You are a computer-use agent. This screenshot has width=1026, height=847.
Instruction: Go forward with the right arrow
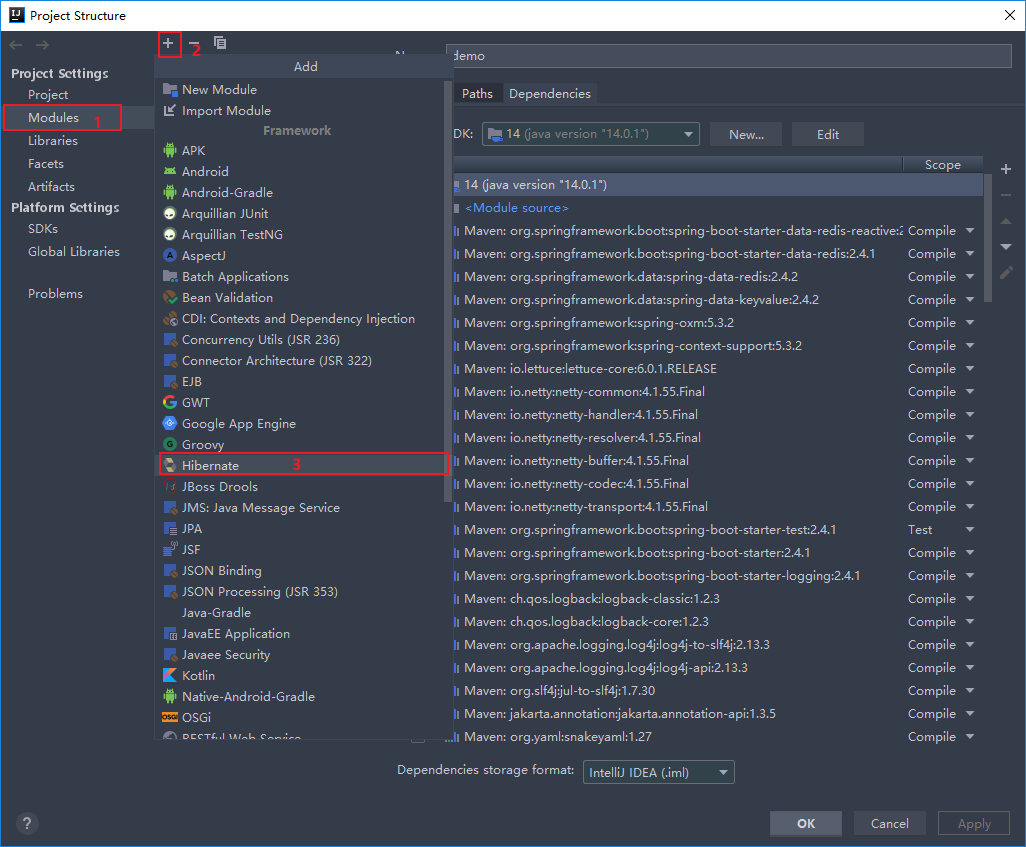coord(43,45)
